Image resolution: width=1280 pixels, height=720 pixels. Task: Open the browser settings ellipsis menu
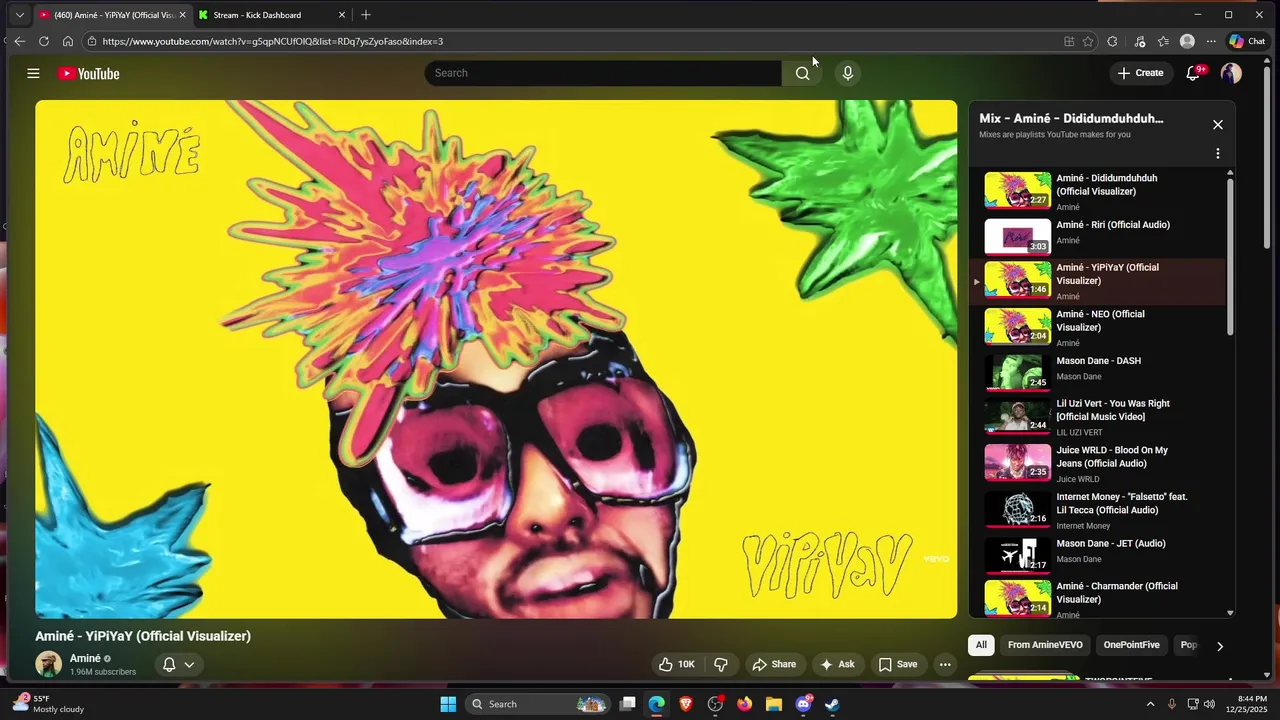pyautogui.click(x=1211, y=41)
